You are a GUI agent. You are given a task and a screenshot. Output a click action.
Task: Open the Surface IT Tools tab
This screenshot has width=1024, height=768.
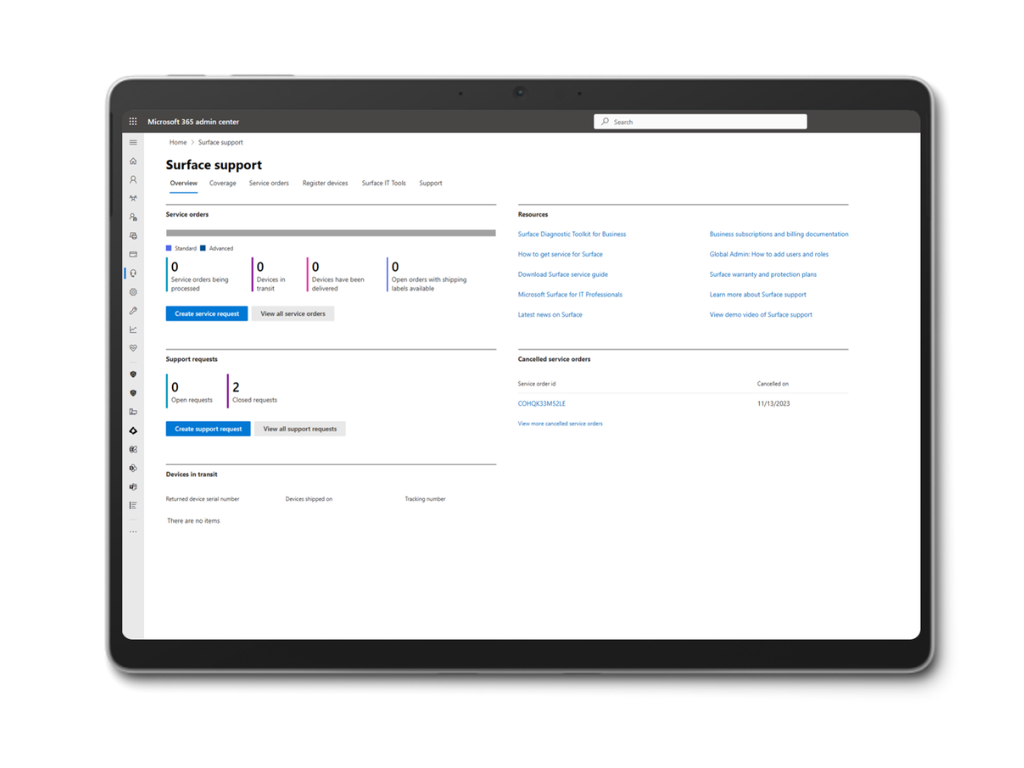point(384,184)
